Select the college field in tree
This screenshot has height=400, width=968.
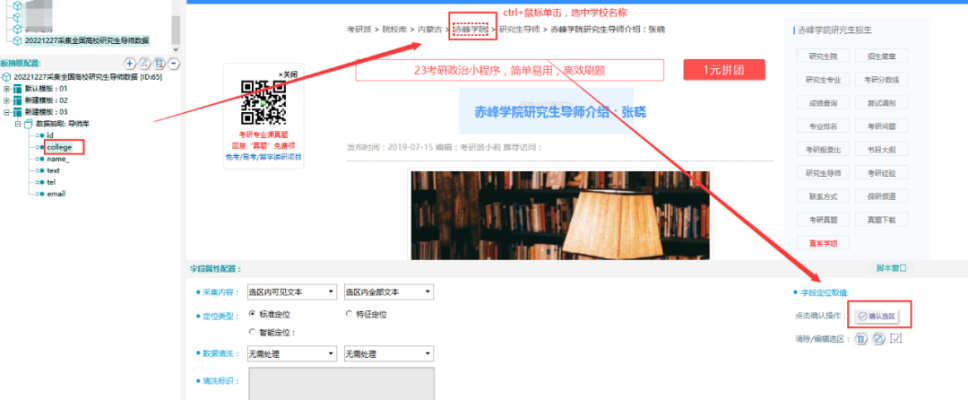pos(59,147)
